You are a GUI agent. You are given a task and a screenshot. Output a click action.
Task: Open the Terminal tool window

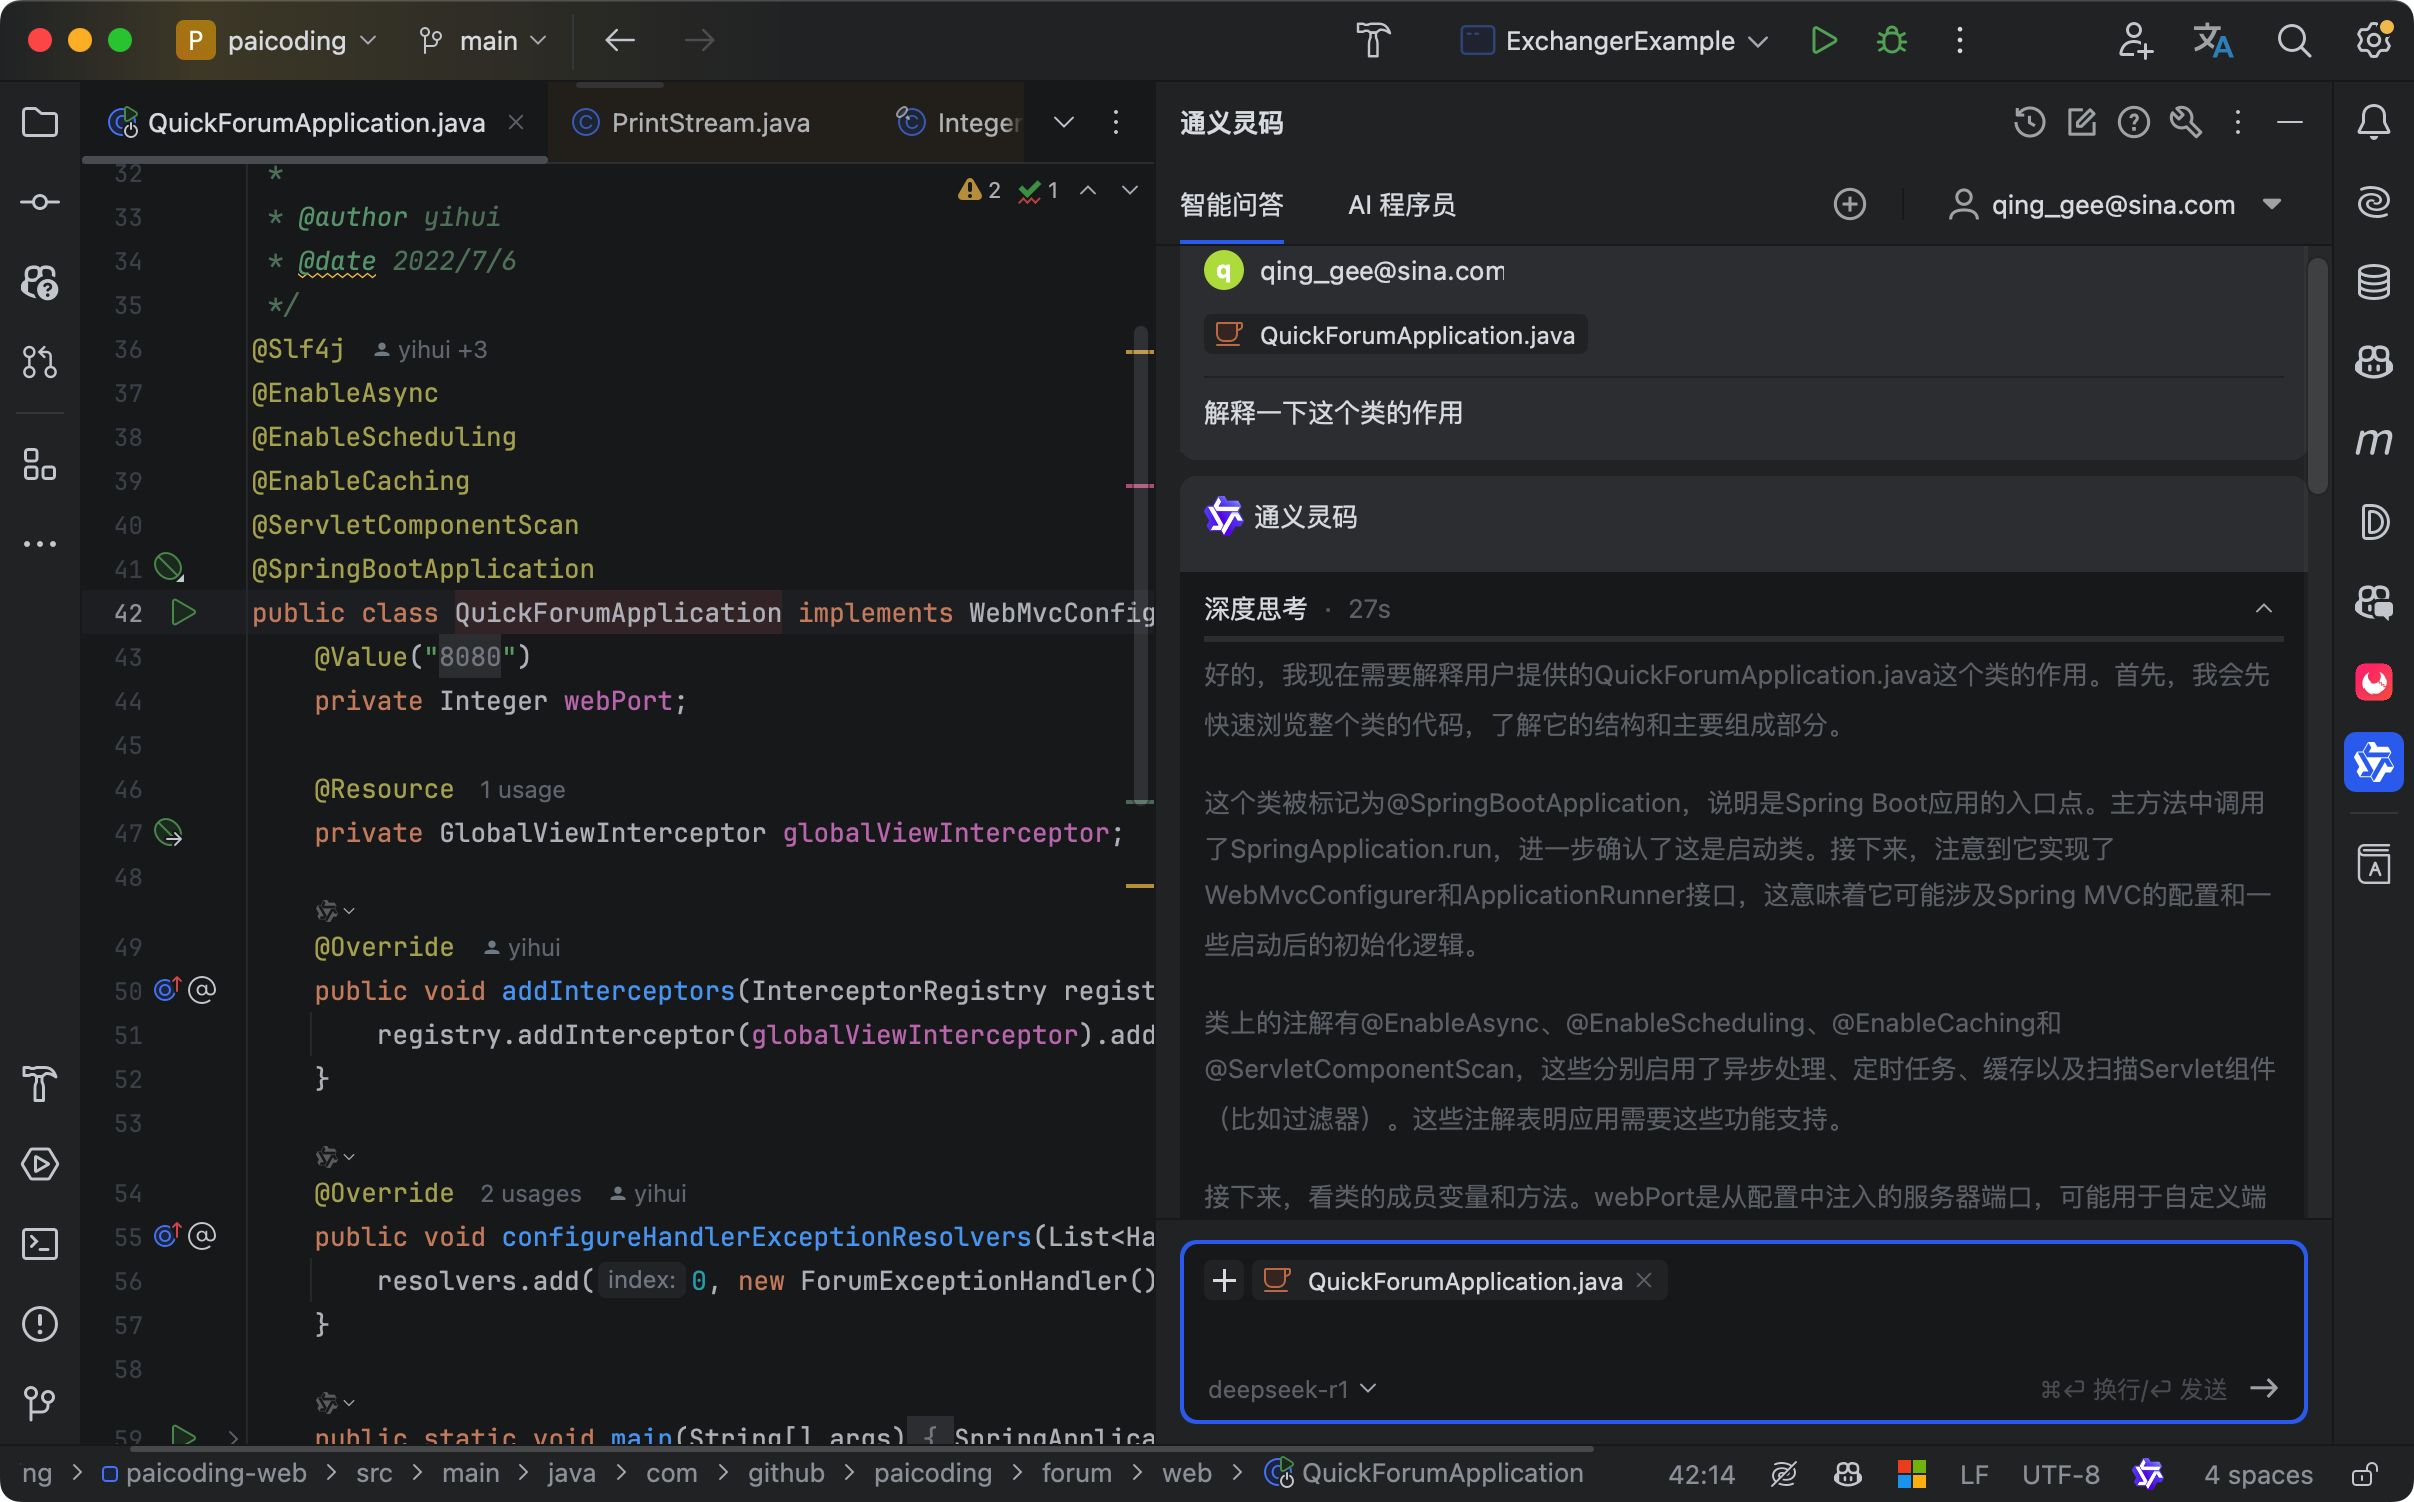(x=40, y=1244)
